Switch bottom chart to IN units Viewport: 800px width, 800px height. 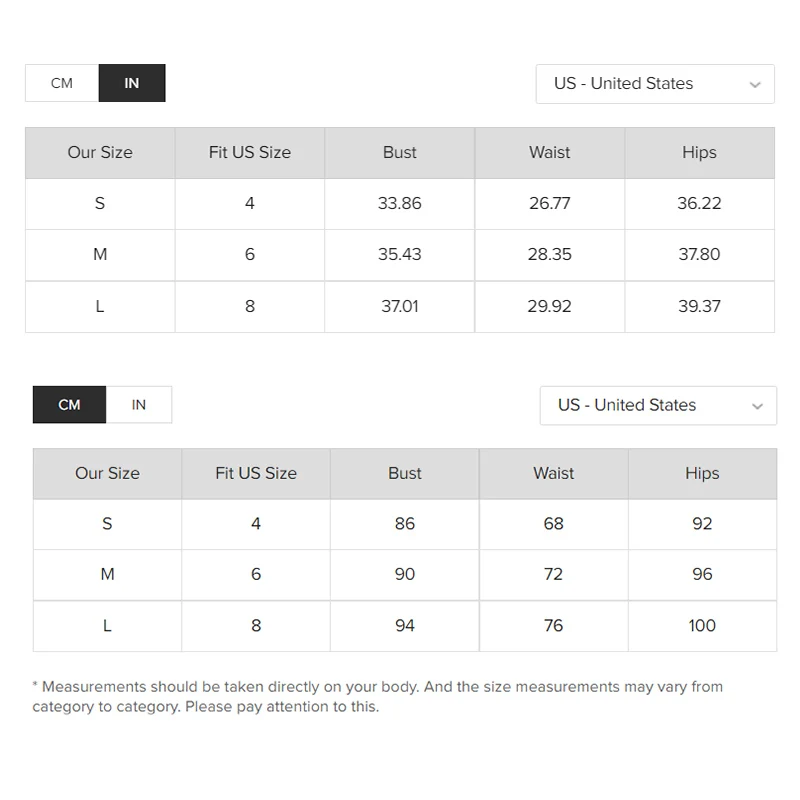(139, 405)
